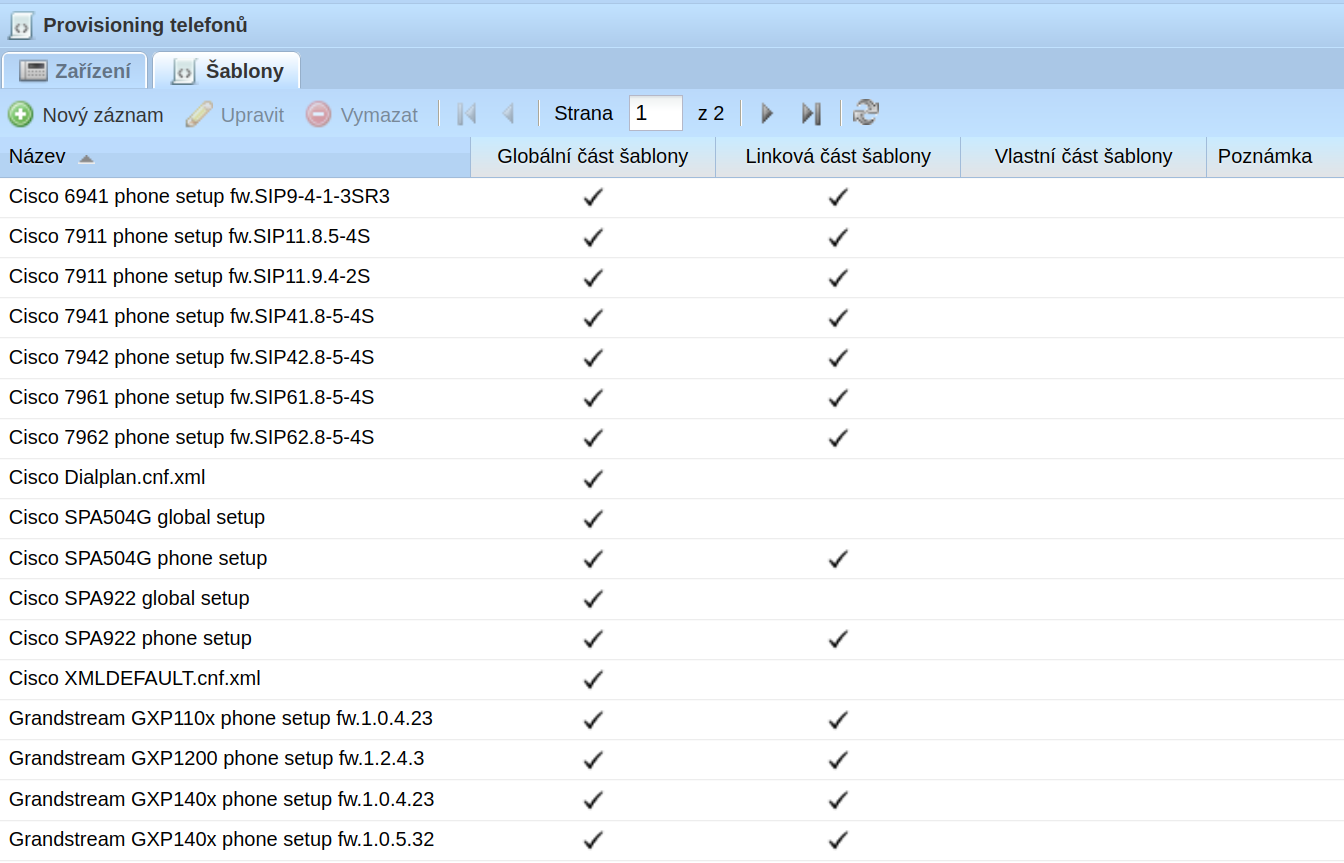Select the Cisco SPA504G phone setup row
Viewport: 1344px width, 863px height.
[672, 559]
